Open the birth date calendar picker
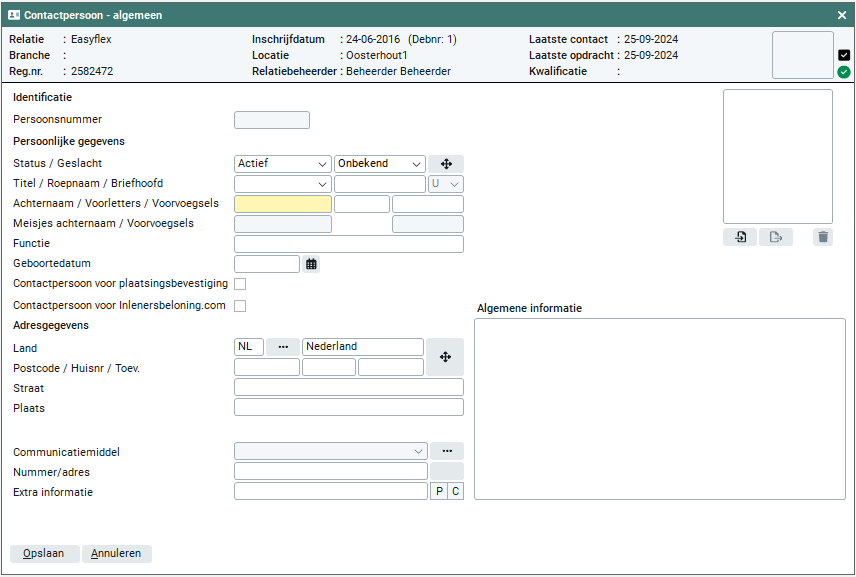 [311, 264]
